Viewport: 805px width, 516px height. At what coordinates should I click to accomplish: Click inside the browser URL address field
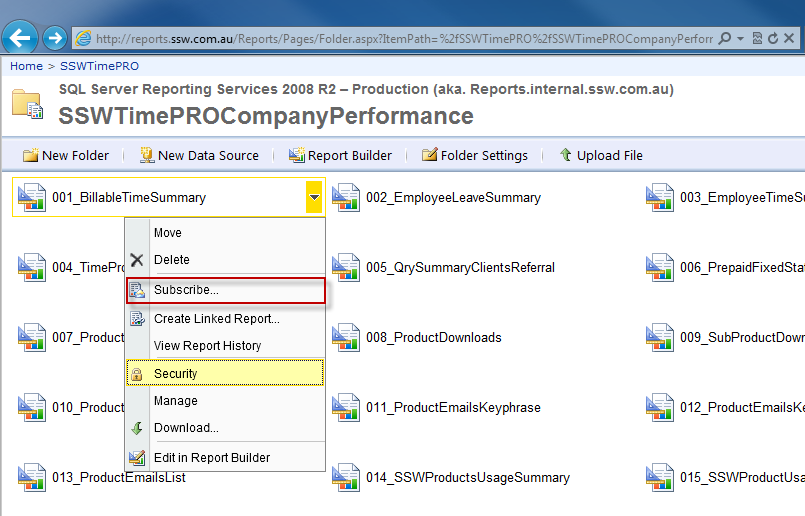[x=400, y=38]
